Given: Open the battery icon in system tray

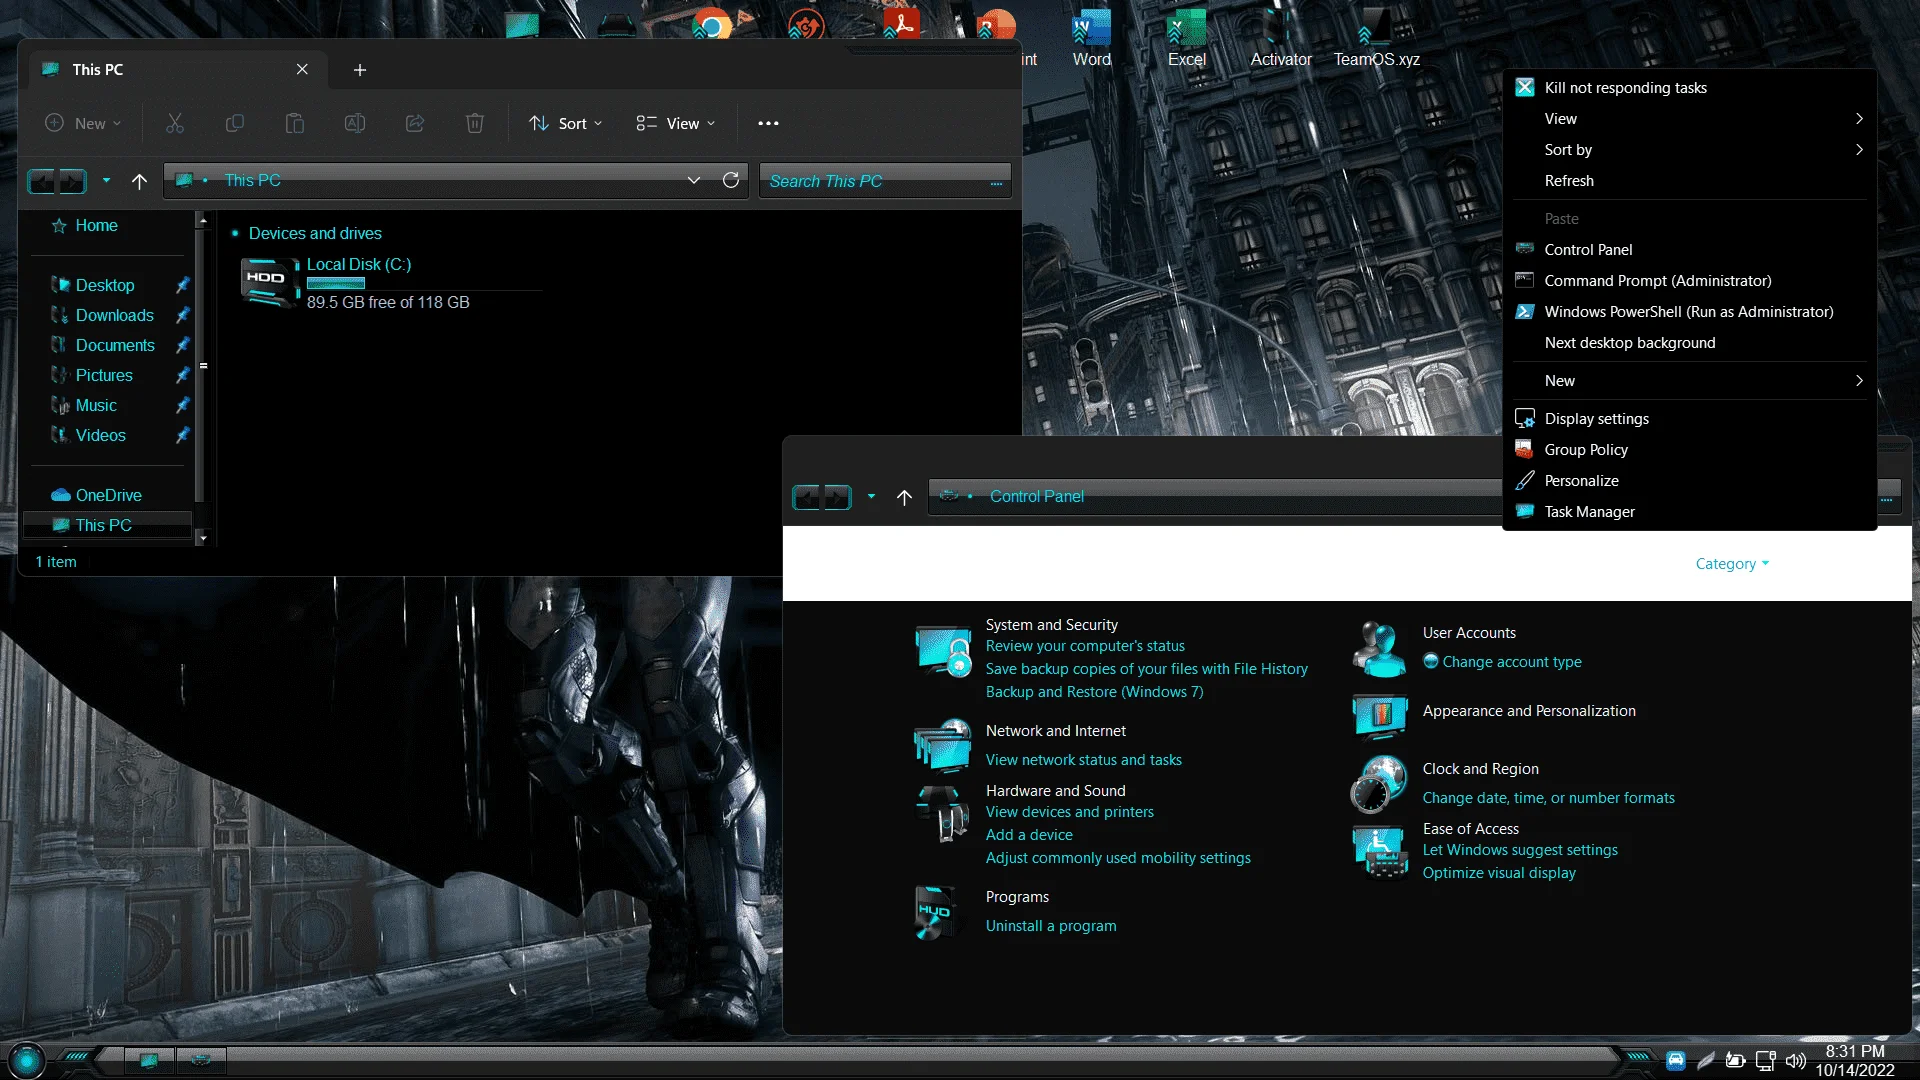Looking at the screenshot, I should [1736, 1060].
